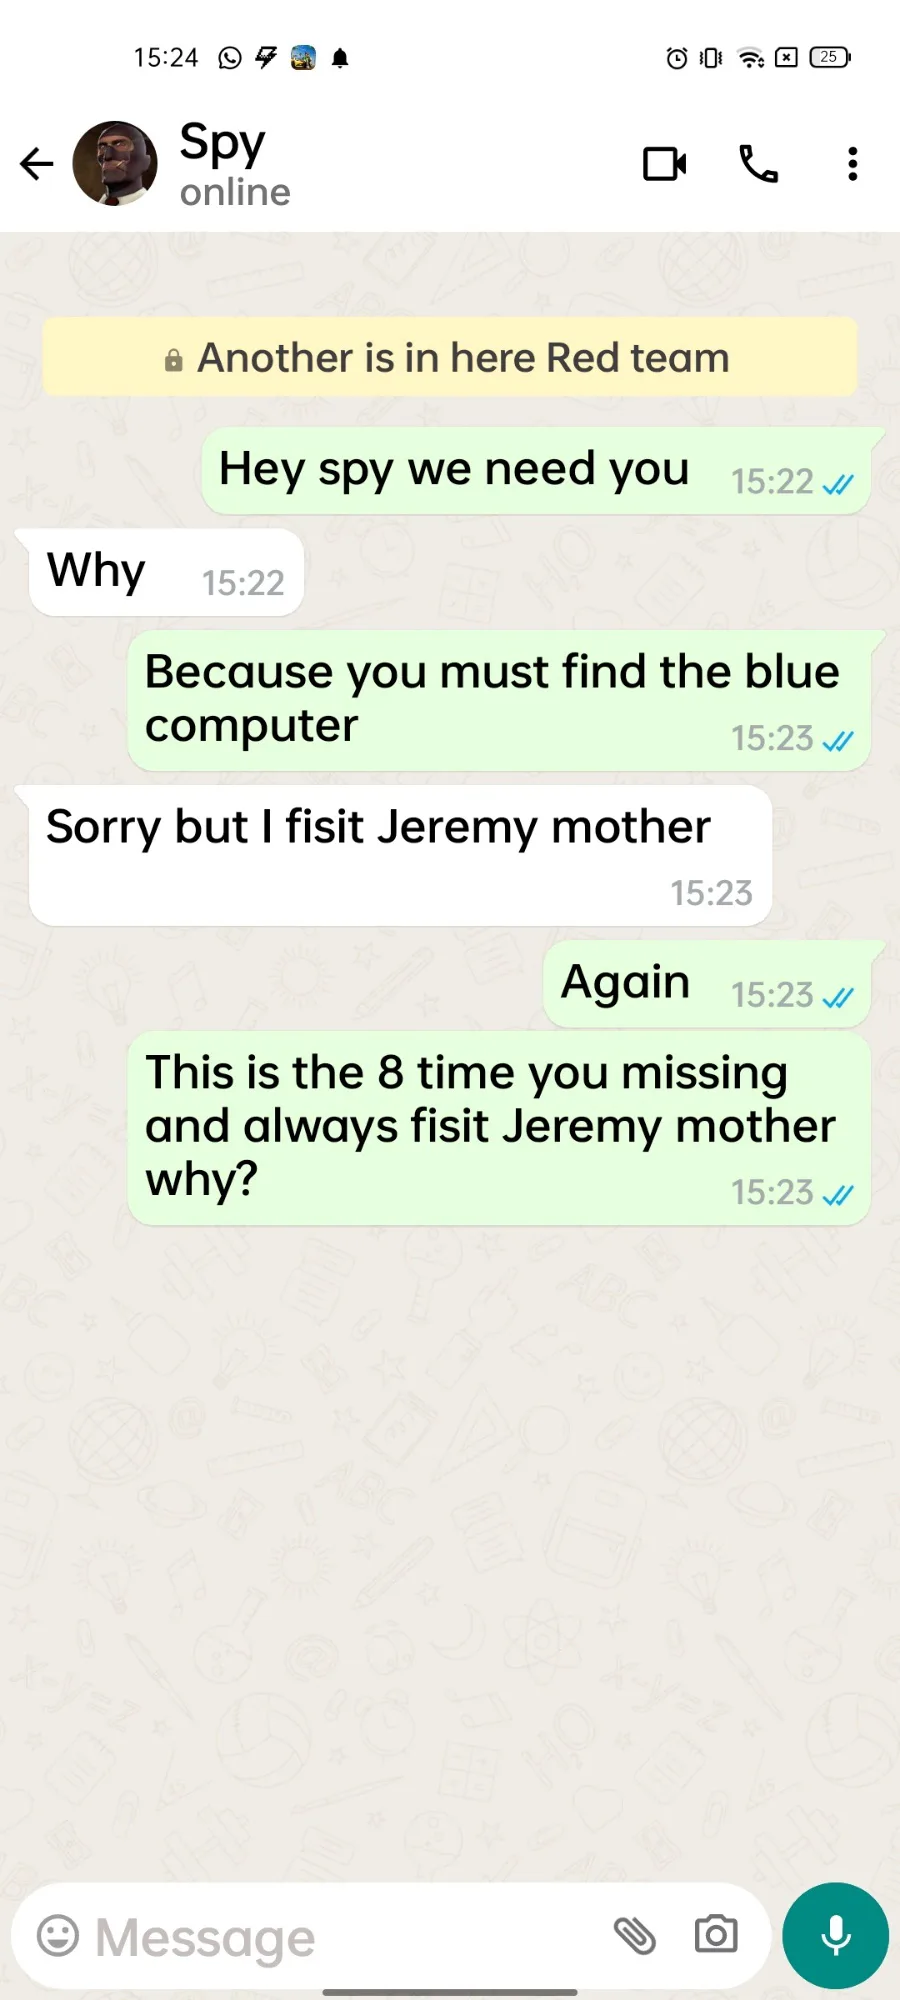Viewport: 900px width, 2000px height.
Task: Select the 'Sorry but I fisit Jeremy mother' message
Action: pos(400,856)
